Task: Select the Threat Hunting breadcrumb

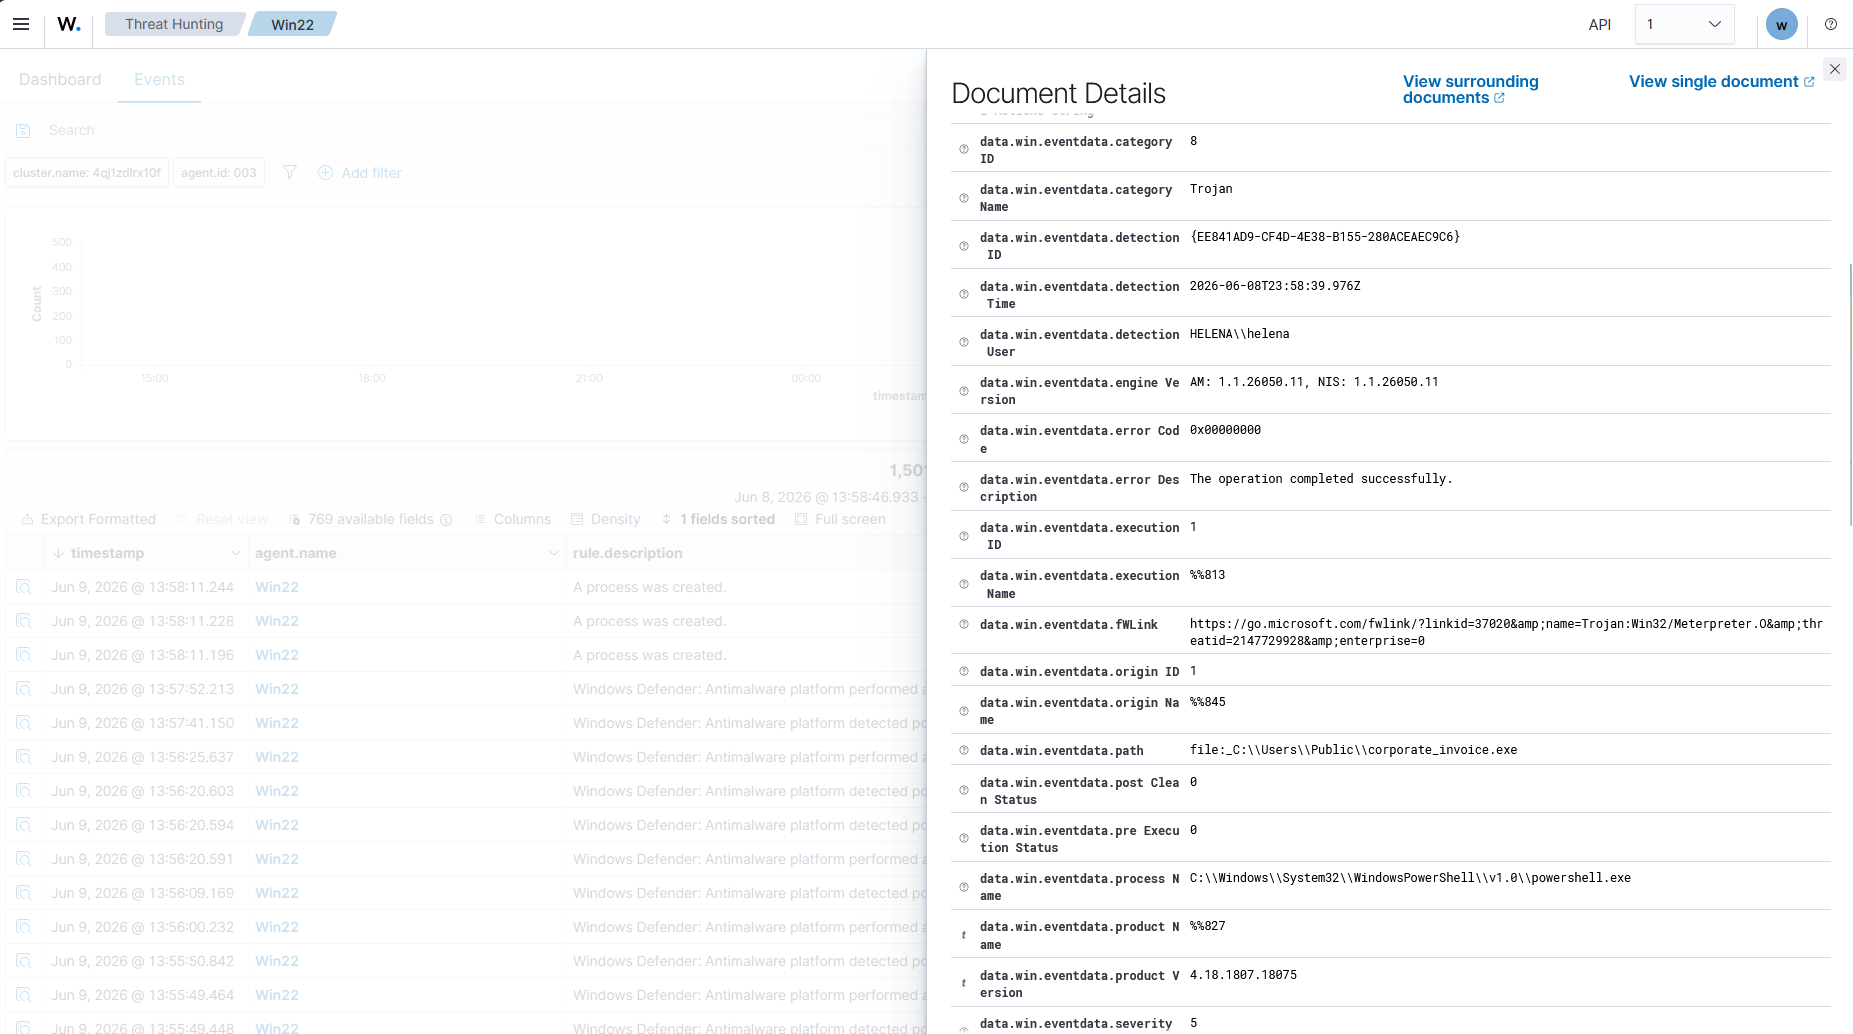Action: tap(174, 24)
